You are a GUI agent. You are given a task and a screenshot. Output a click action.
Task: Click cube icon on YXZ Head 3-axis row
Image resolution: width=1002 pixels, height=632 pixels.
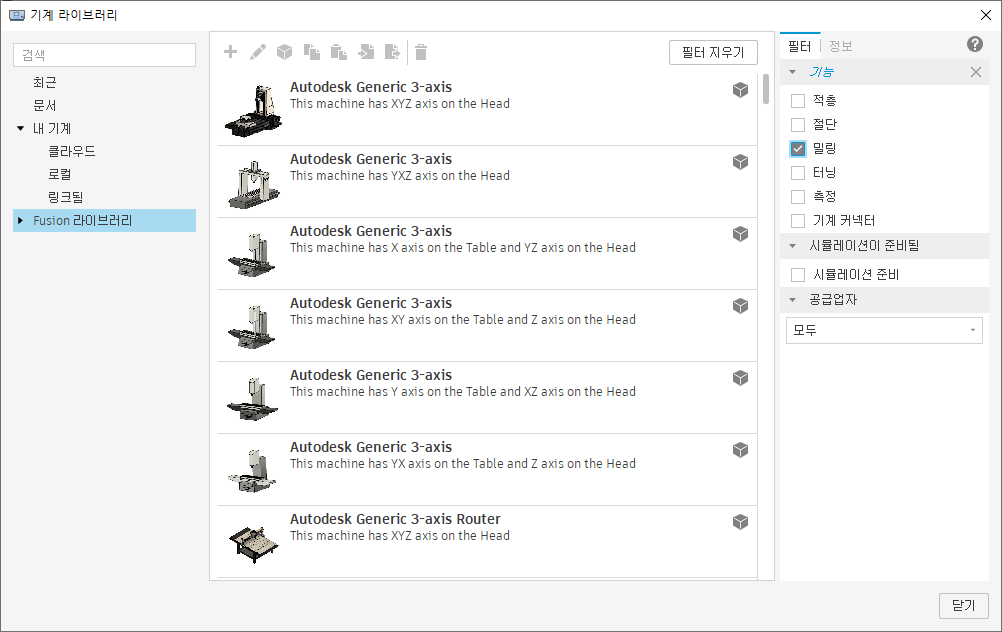[x=740, y=162]
